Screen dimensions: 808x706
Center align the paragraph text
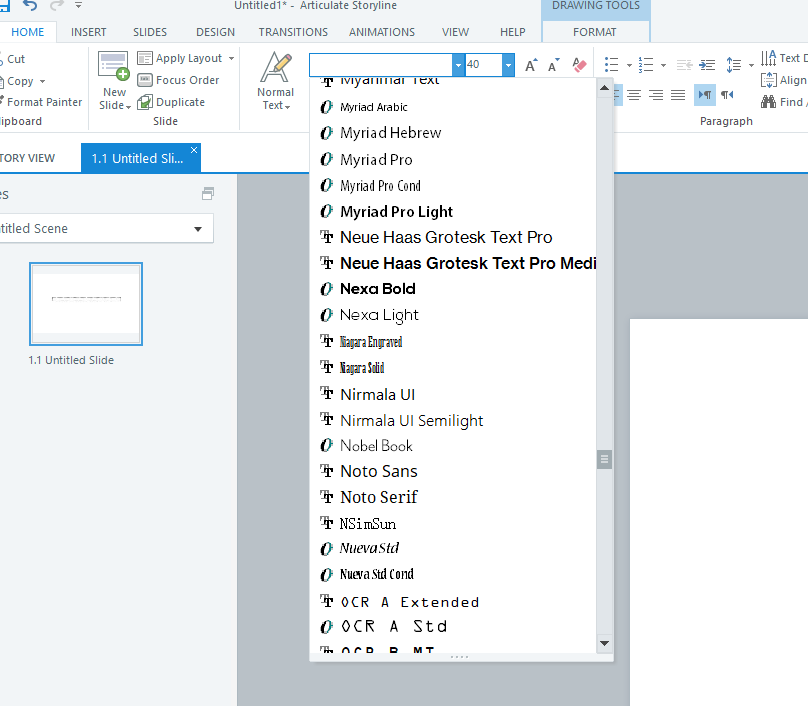(x=634, y=95)
